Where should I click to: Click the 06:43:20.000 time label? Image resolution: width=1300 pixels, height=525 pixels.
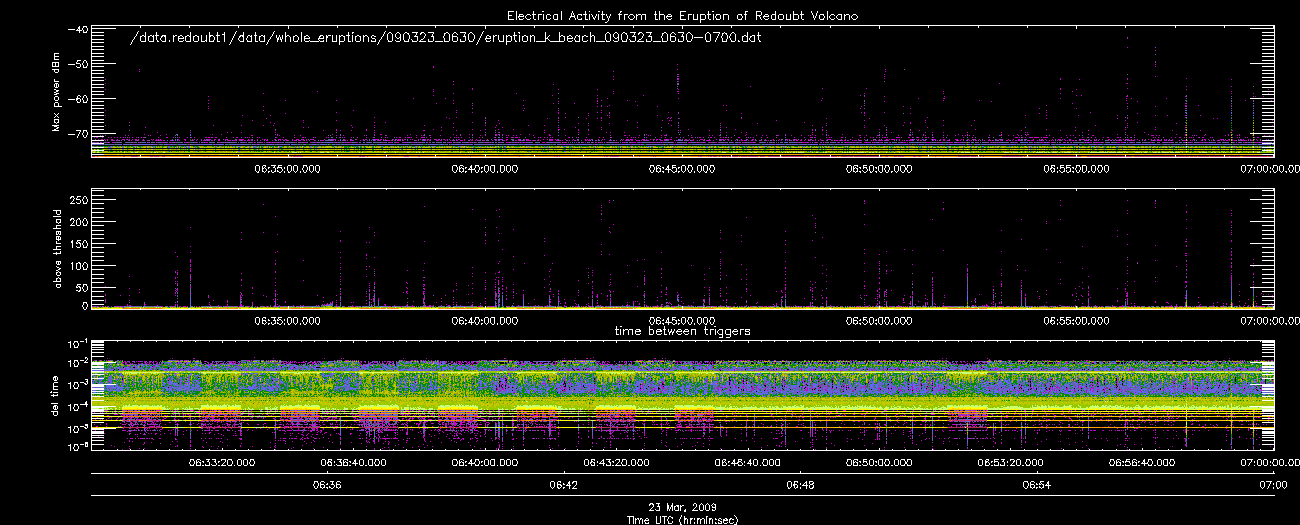(x=616, y=463)
